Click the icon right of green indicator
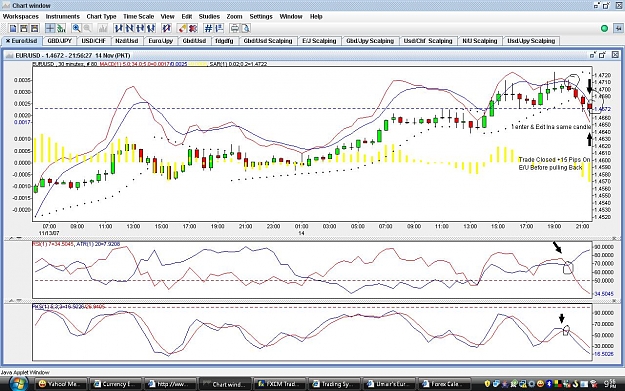The image size is (625, 391). 618,28
